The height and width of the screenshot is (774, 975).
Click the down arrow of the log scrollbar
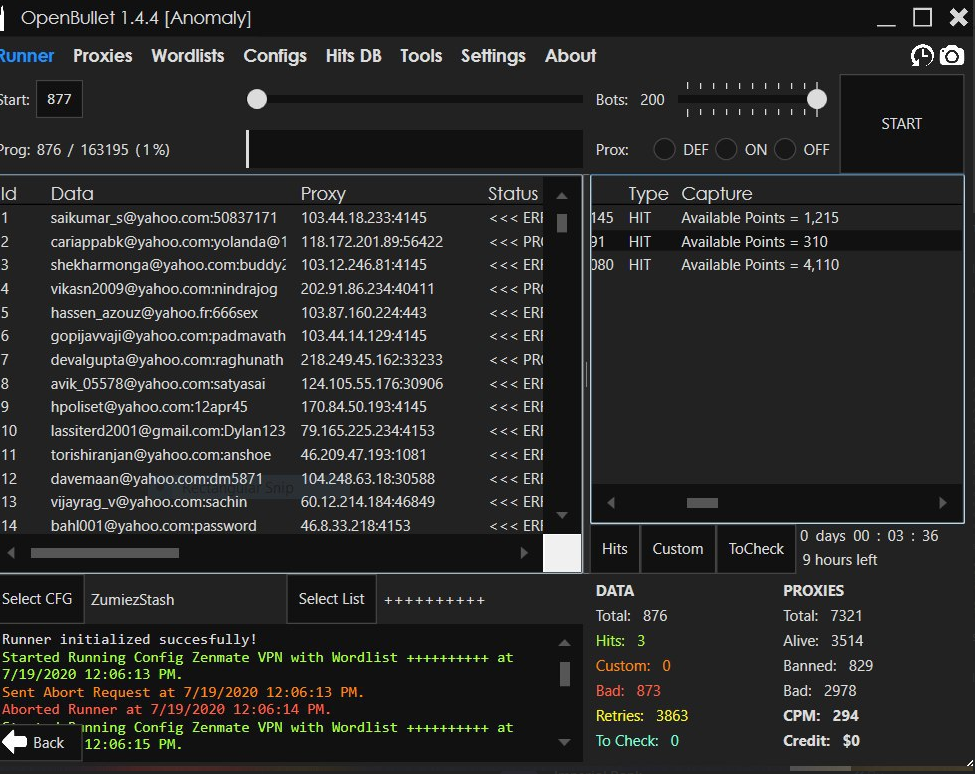pyautogui.click(x=565, y=742)
